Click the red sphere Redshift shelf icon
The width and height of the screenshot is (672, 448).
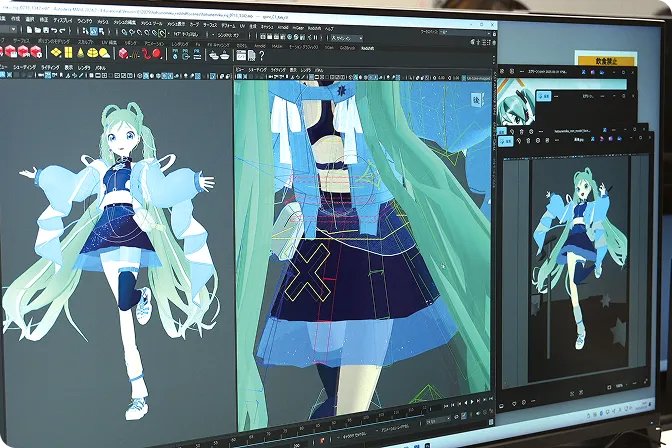coord(156,54)
